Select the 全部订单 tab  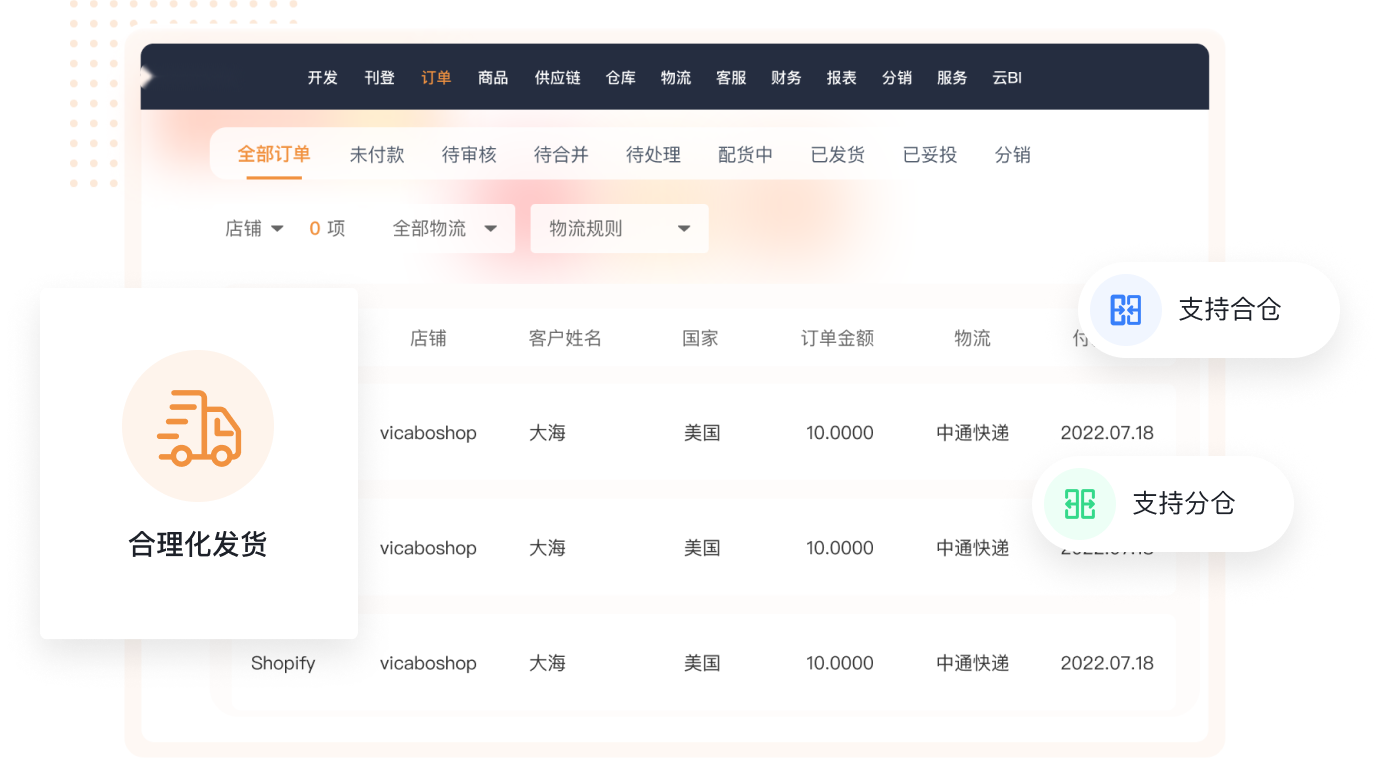click(274, 155)
